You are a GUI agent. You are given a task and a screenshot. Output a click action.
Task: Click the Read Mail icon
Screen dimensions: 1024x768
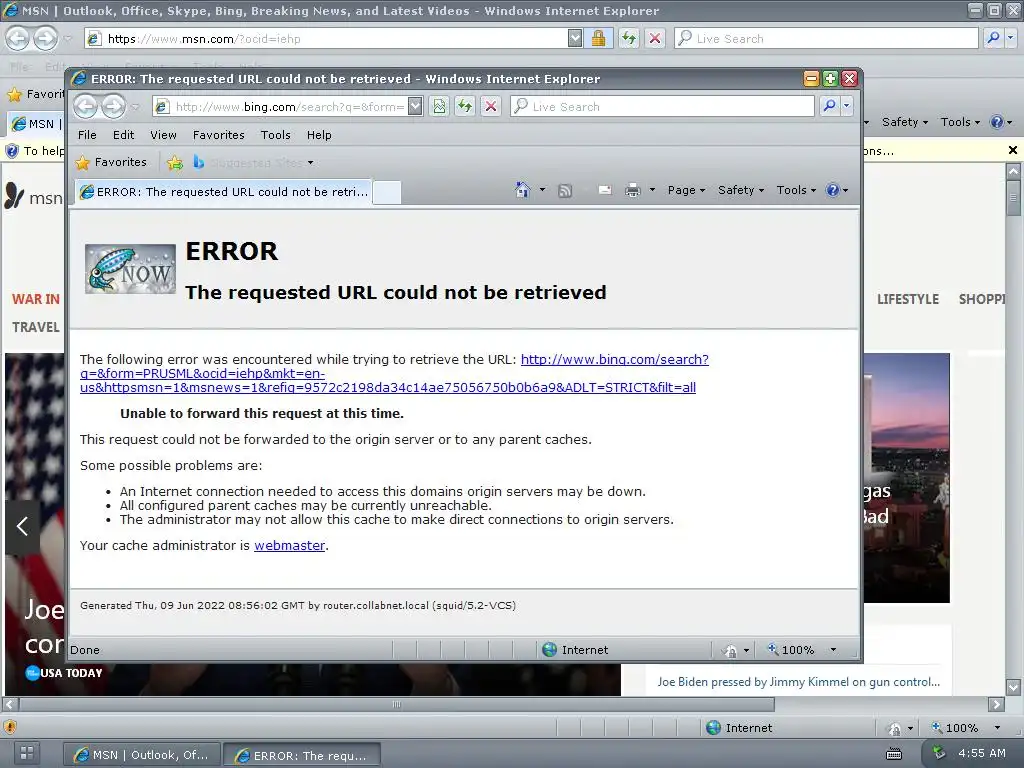pyautogui.click(x=605, y=190)
